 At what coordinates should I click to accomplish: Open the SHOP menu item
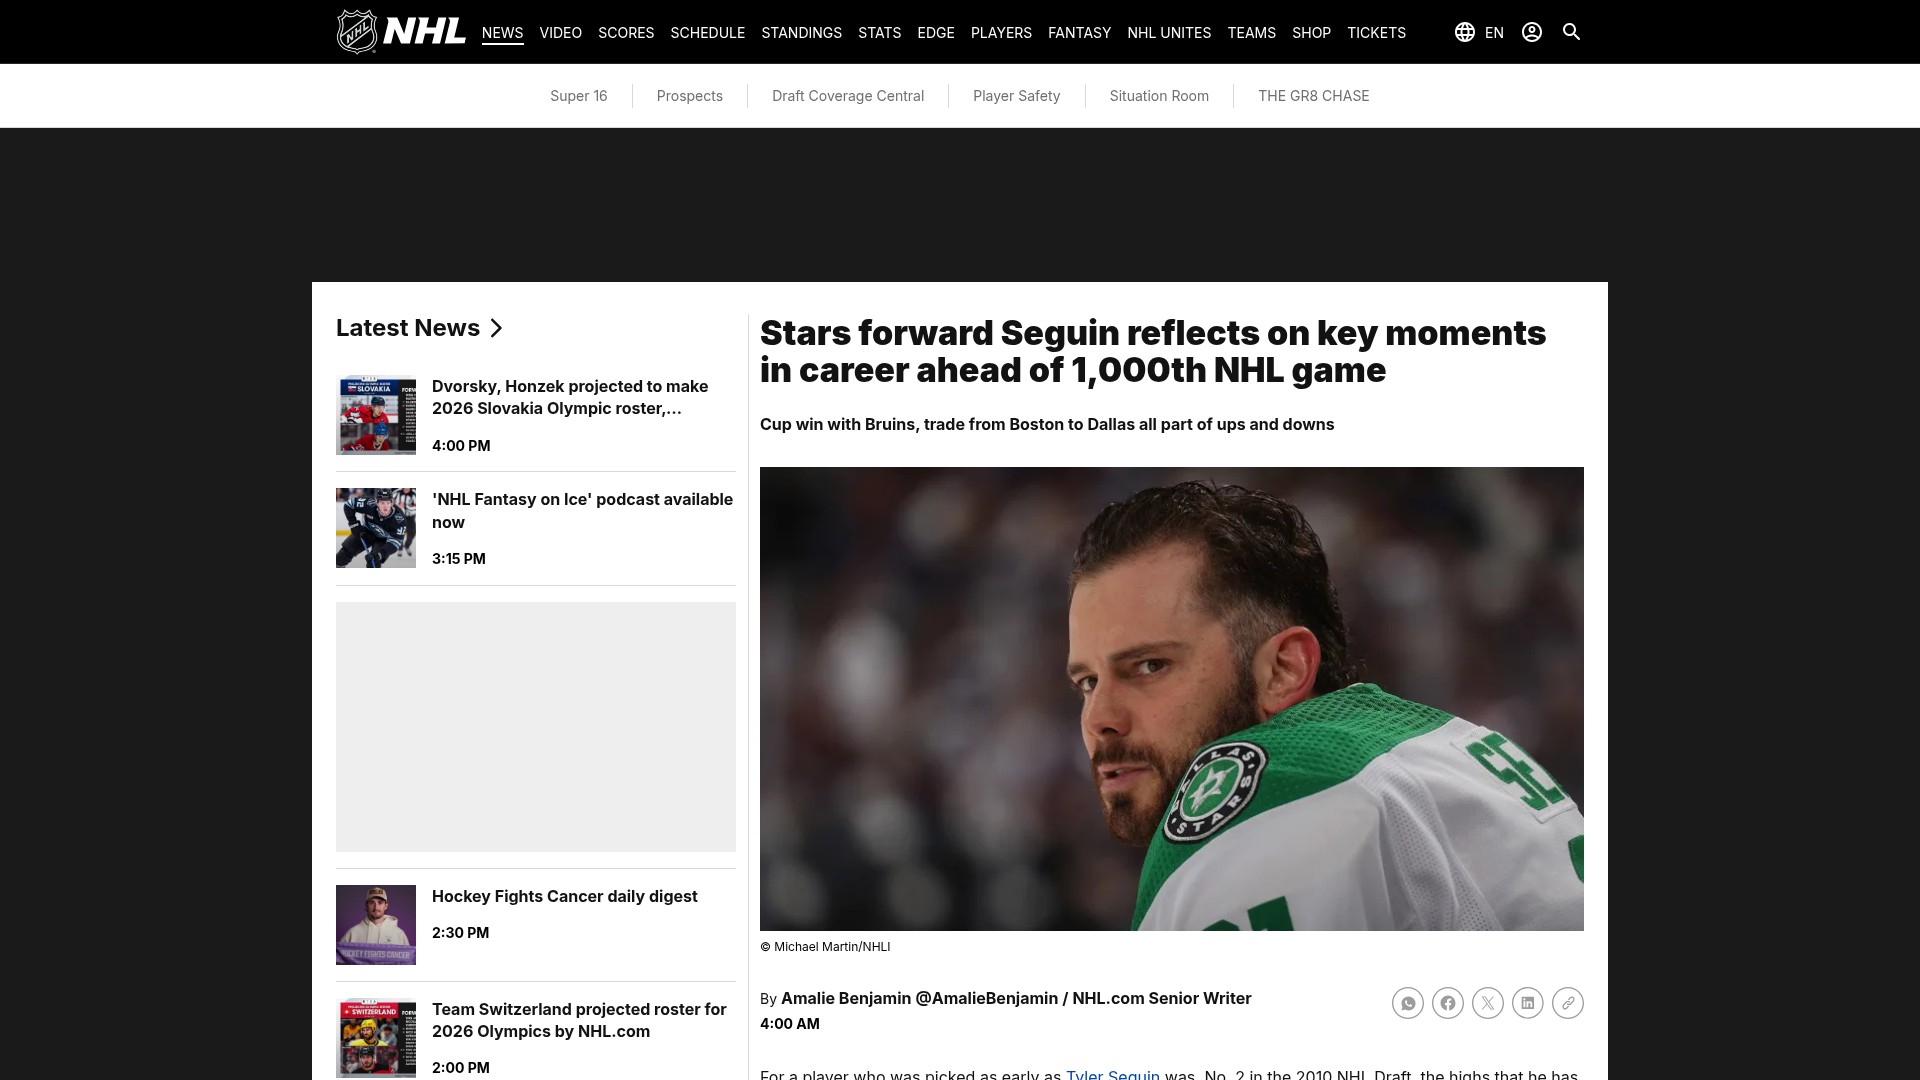(1311, 33)
